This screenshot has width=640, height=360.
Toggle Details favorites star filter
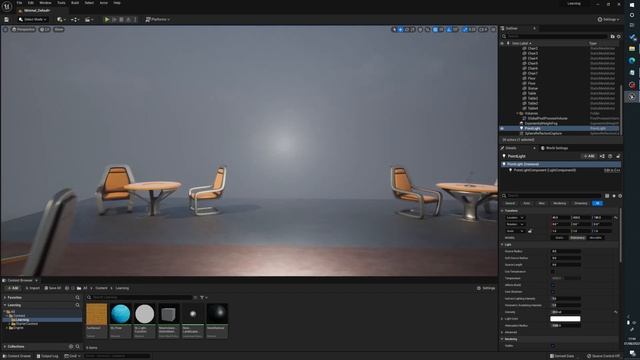tap(613, 196)
